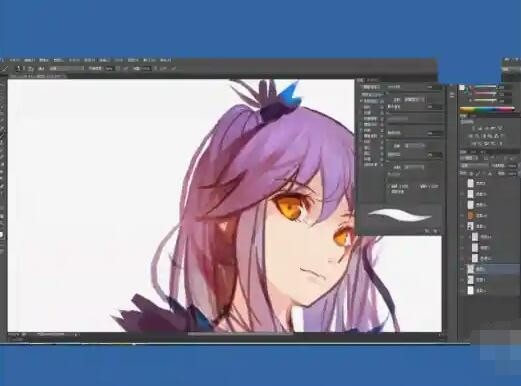Open the brush preset picker in options bar
The width and height of the screenshot is (521, 386).
[21, 69]
